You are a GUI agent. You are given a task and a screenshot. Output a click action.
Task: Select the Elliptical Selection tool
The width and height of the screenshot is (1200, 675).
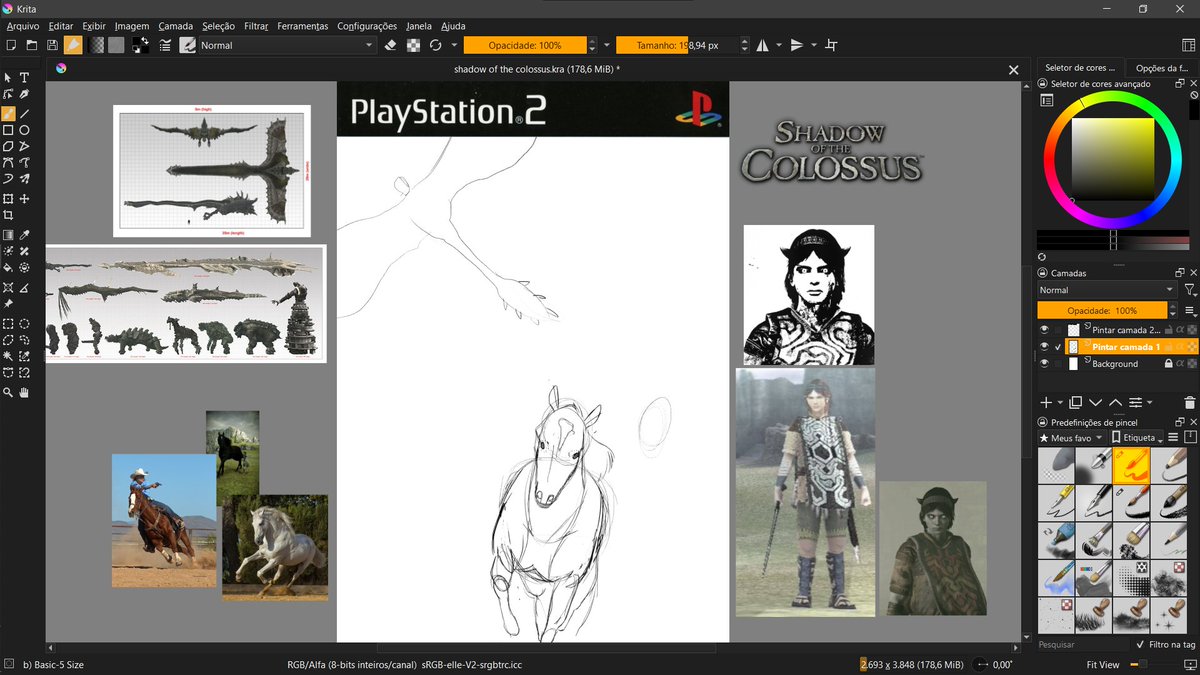point(25,324)
